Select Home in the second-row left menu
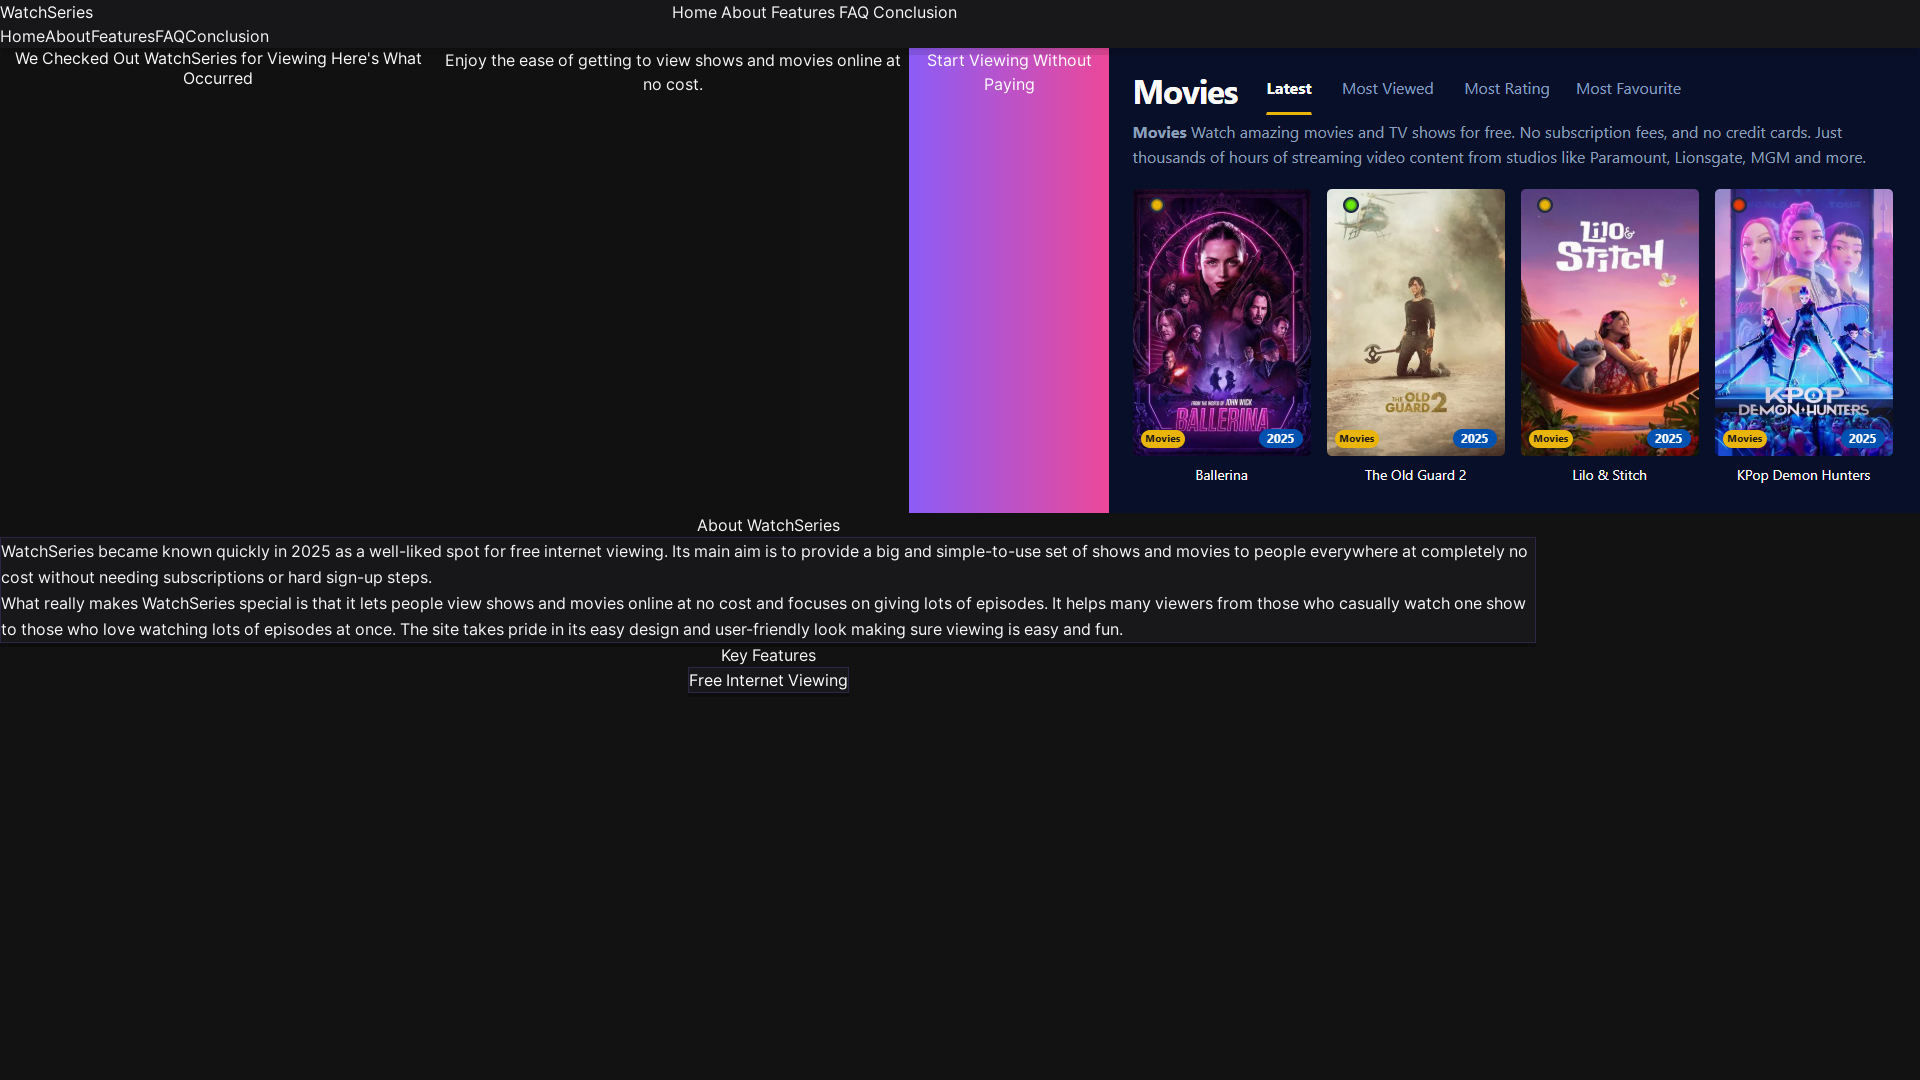Viewport: 1920px width, 1080px height. (x=22, y=36)
